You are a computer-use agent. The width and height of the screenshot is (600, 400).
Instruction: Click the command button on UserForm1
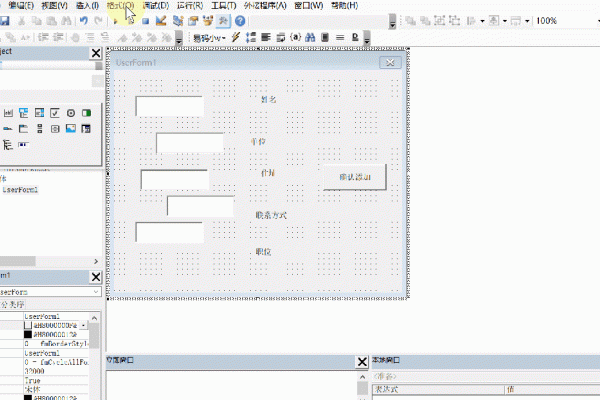355,176
